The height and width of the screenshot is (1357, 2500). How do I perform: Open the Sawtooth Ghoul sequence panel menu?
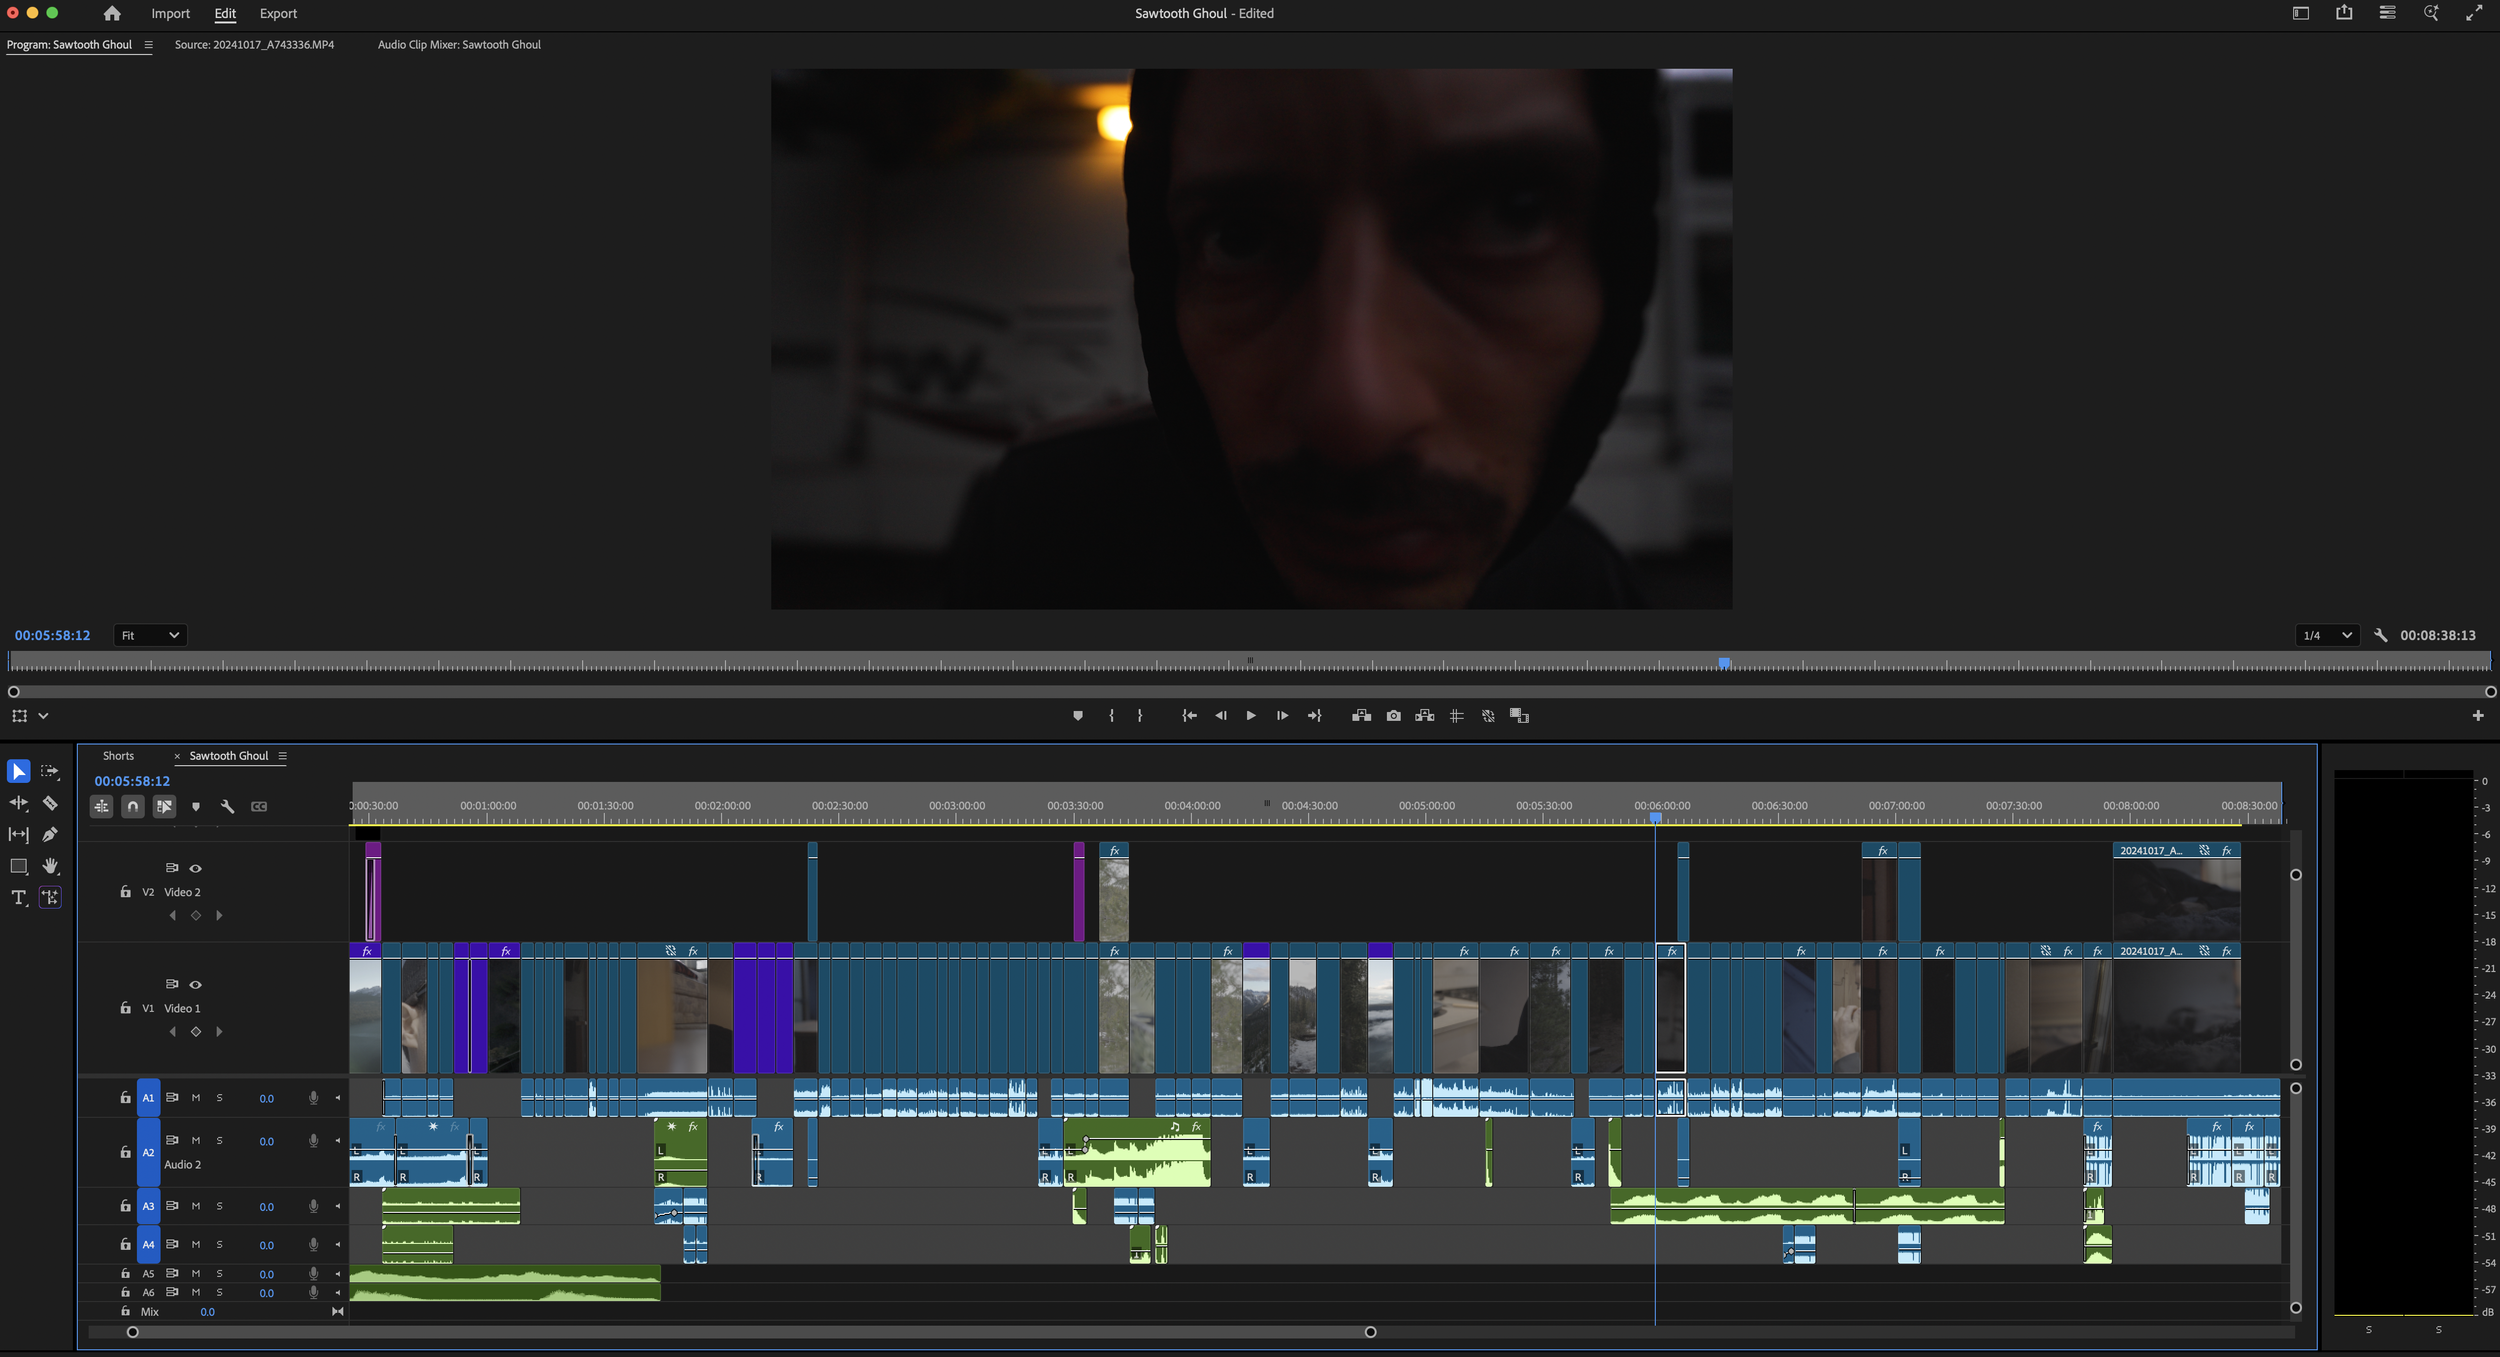point(283,756)
